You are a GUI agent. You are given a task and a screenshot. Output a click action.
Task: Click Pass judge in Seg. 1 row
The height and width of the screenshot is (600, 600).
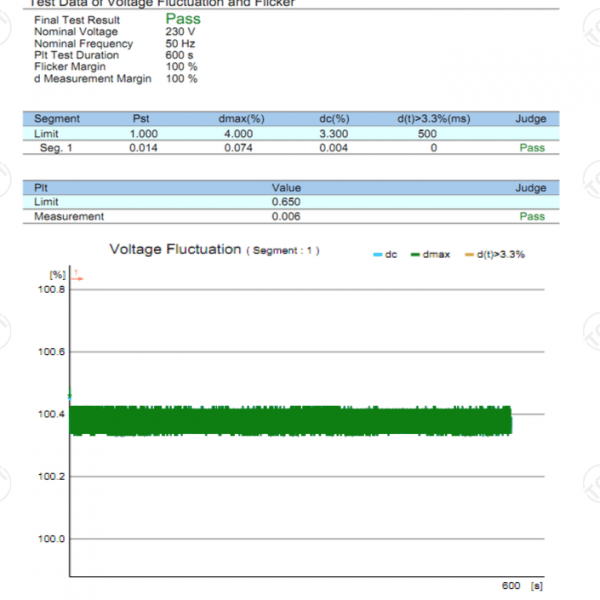pos(532,148)
